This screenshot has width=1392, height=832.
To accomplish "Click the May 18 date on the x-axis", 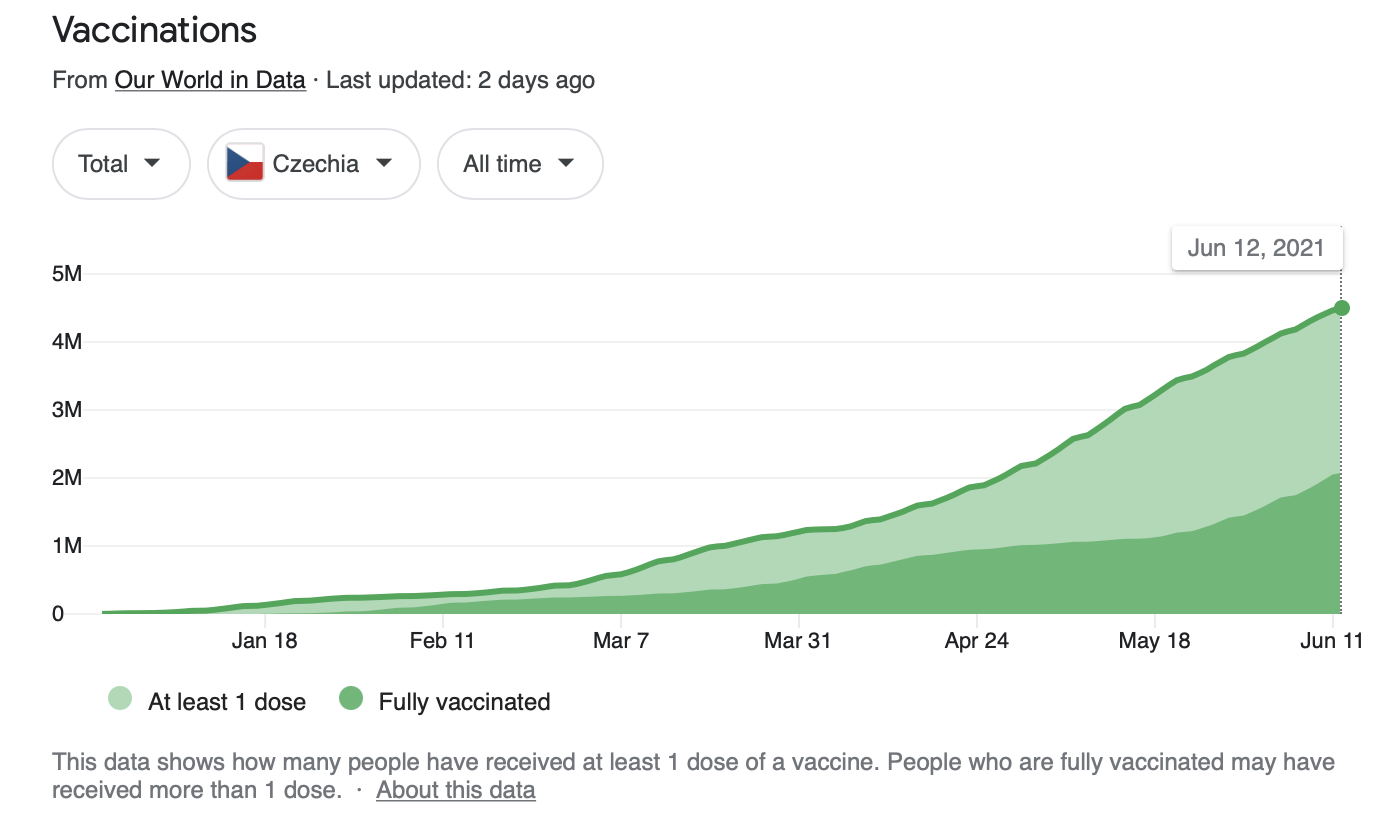I will pos(1154,641).
